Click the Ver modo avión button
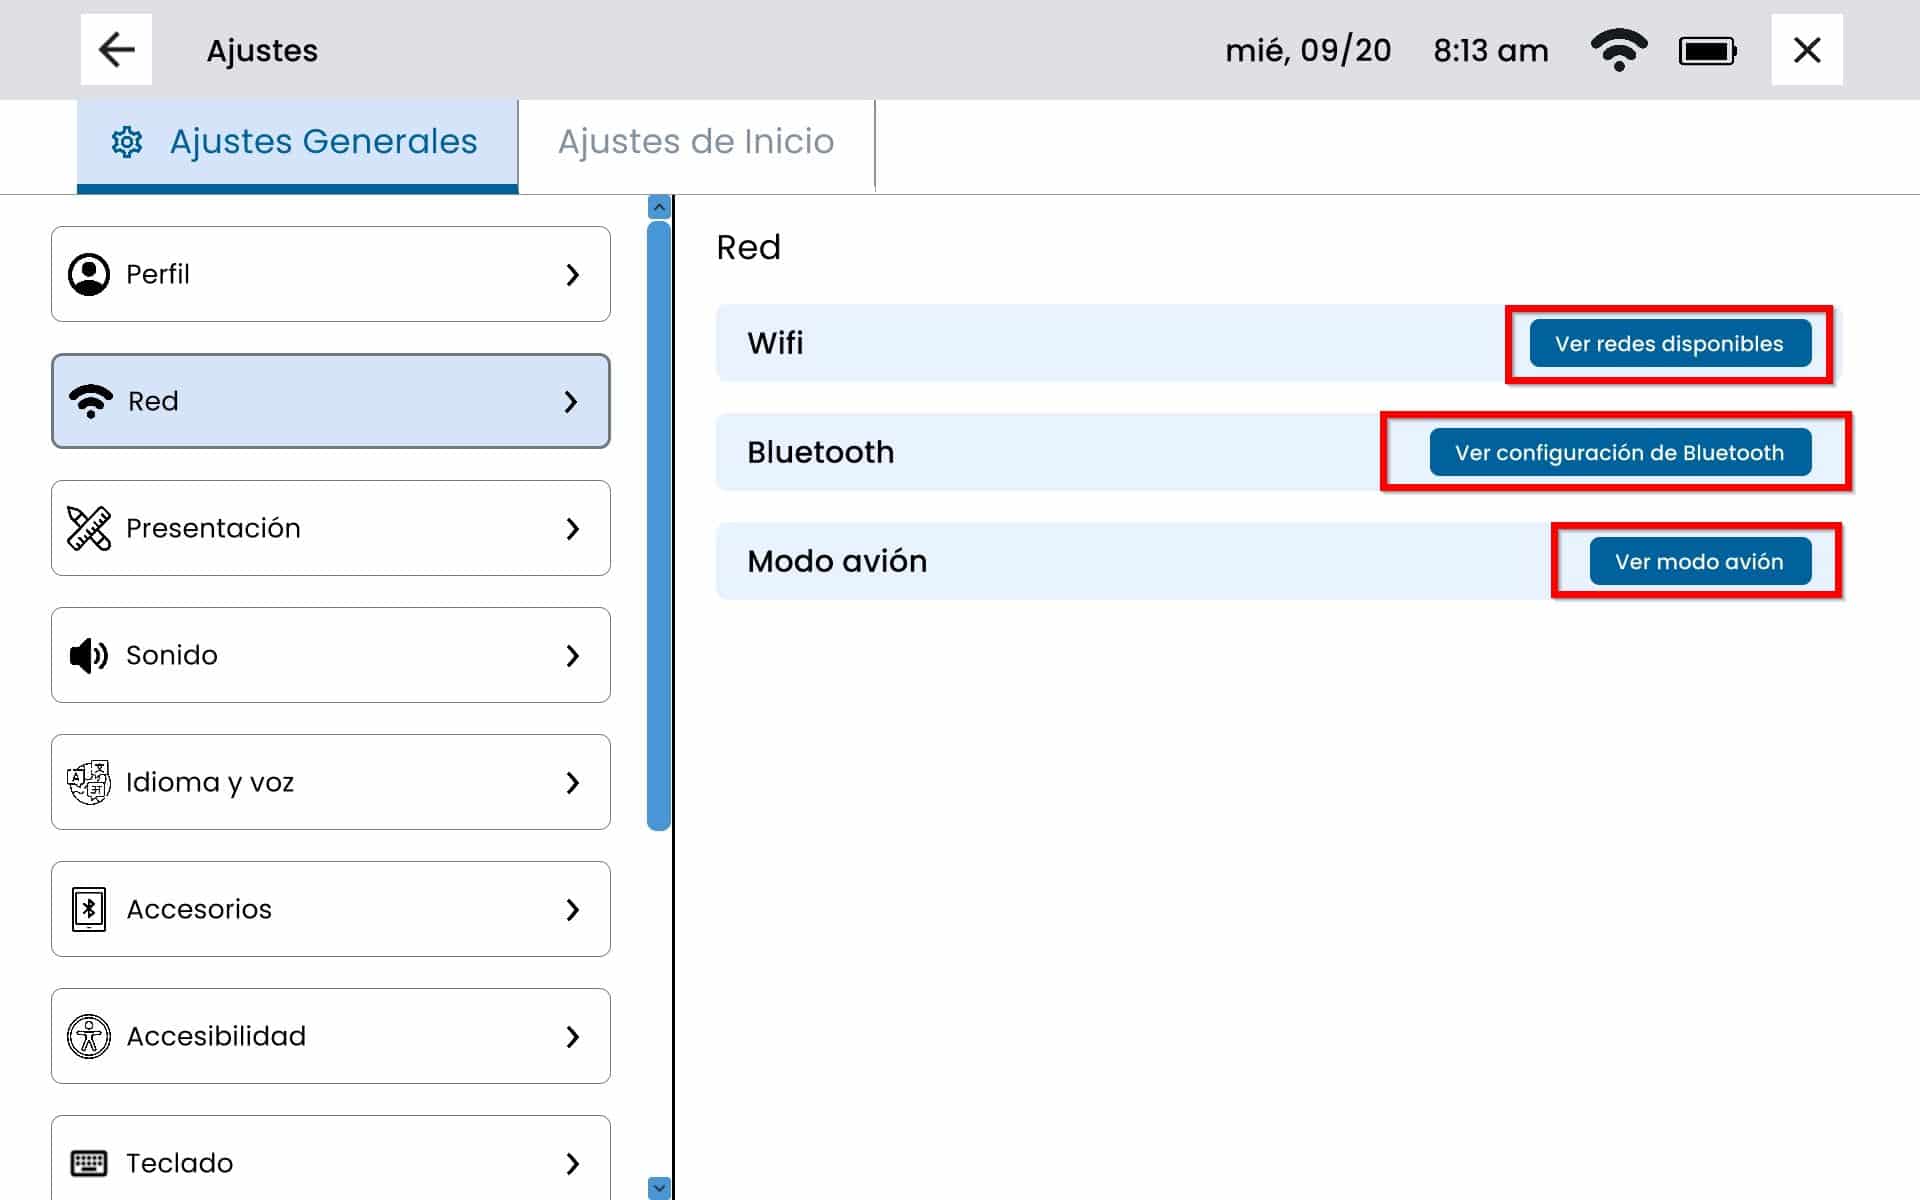The width and height of the screenshot is (1920, 1200). (1699, 561)
